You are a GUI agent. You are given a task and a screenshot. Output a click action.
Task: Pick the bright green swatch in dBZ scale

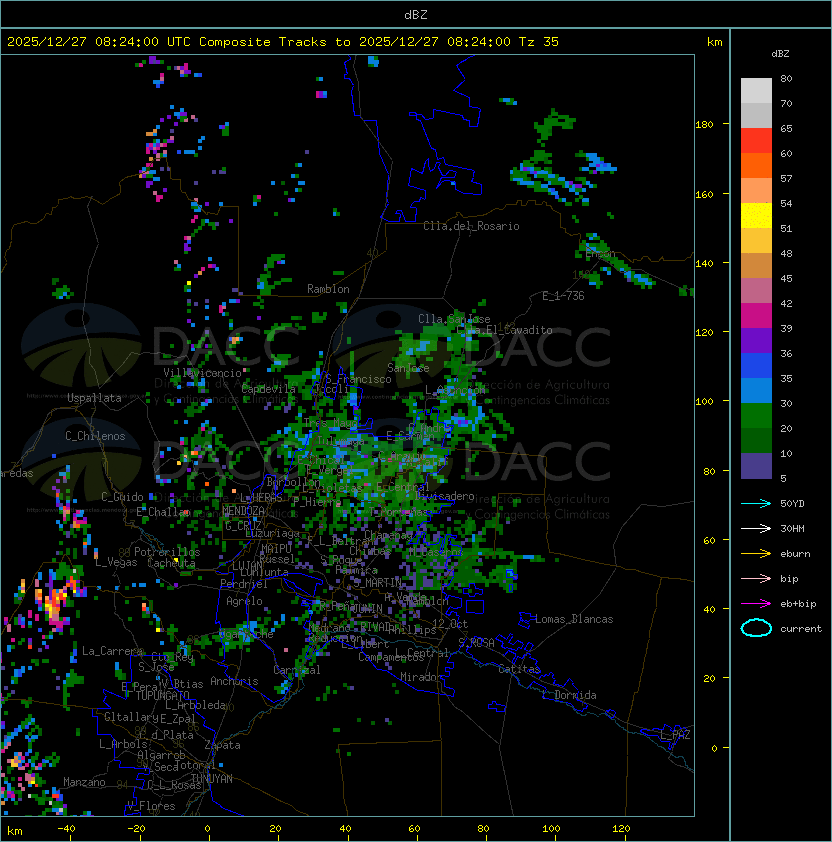coord(756,416)
